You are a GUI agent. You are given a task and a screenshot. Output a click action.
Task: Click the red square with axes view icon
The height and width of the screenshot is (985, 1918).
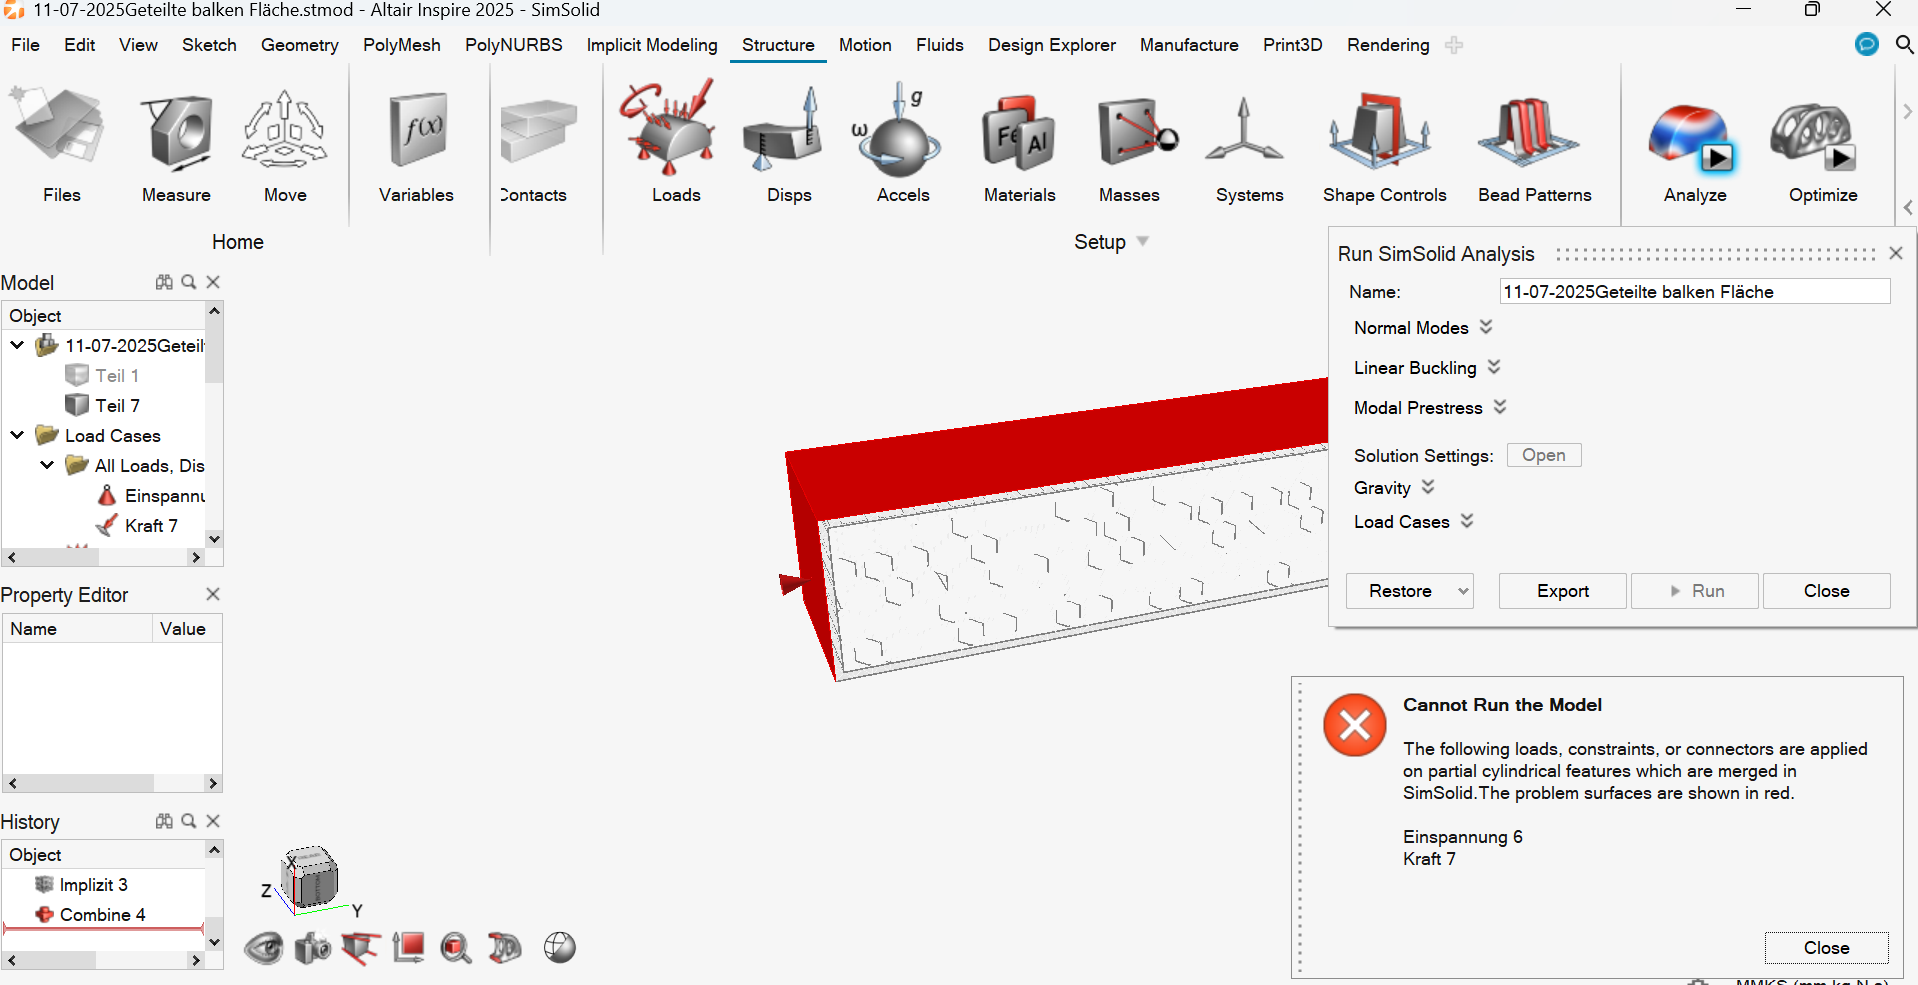[x=408, y=947]
